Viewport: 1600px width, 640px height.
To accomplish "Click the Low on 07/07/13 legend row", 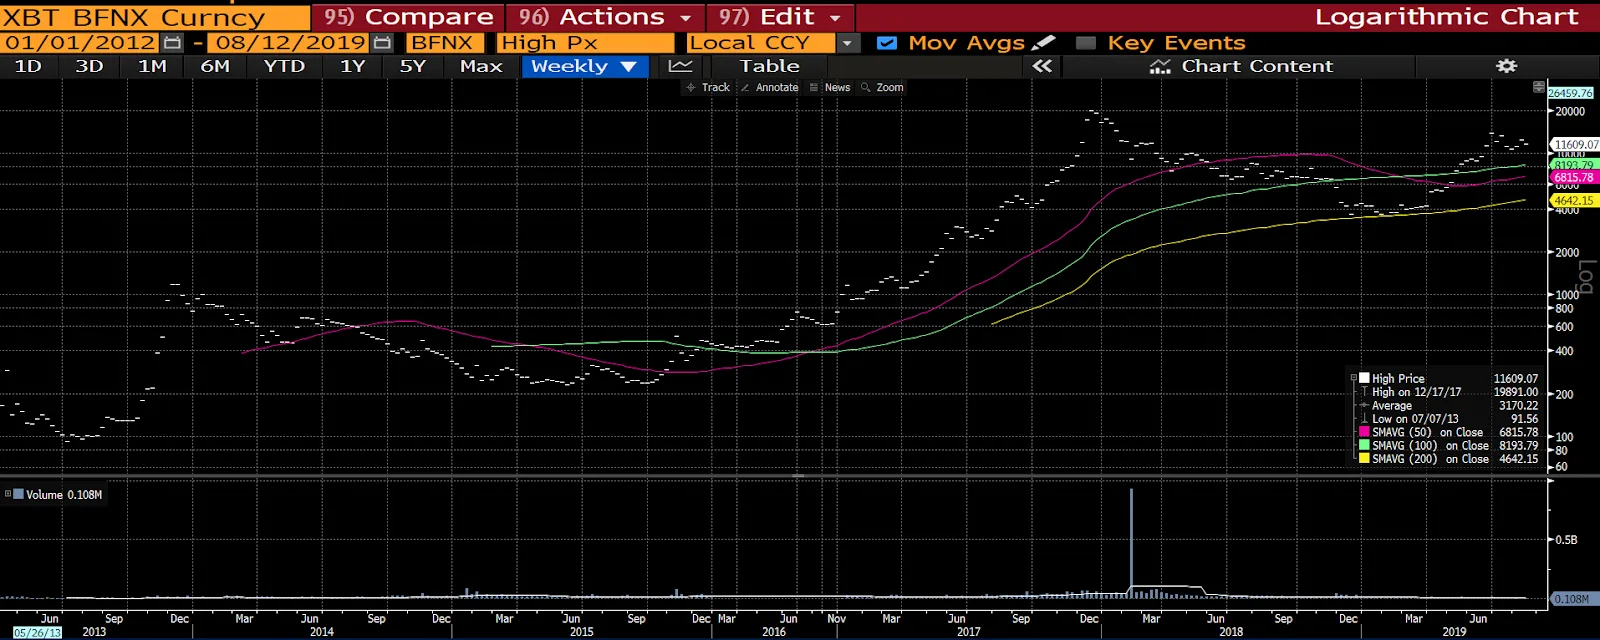I will (x=1447, y=419).
